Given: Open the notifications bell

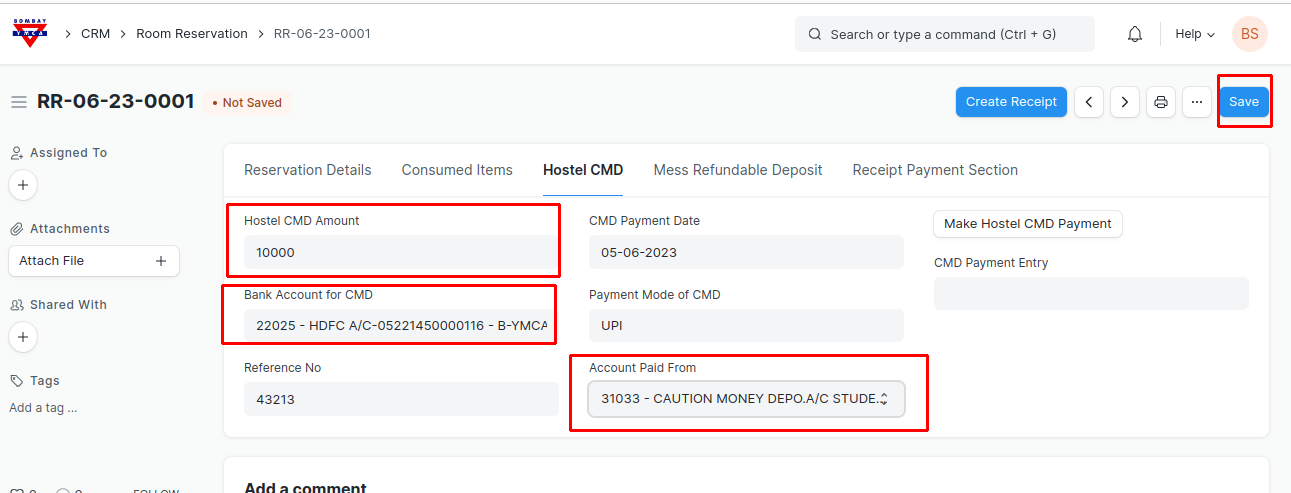Looking at the screenshot, I should pos(1134,34).
